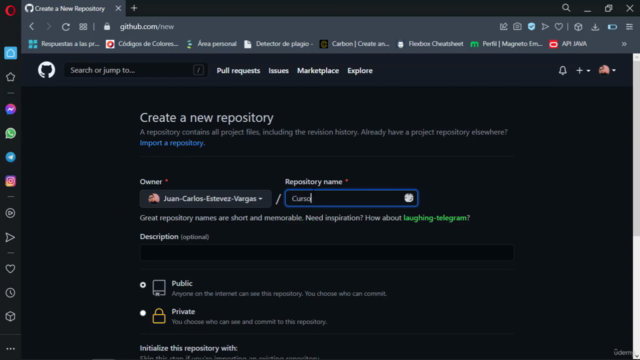Image resolution: width=640 pixels, height=360 pixels.
Task: Open Carbon bookmark
Action: [x=354, y=44]
